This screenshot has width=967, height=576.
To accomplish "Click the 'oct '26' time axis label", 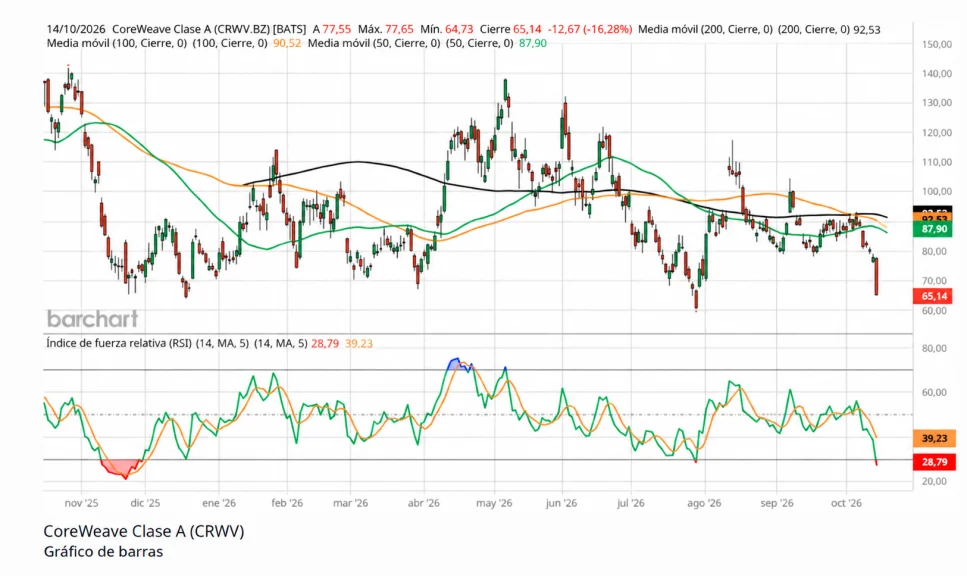I will click(x=846, y=503).
